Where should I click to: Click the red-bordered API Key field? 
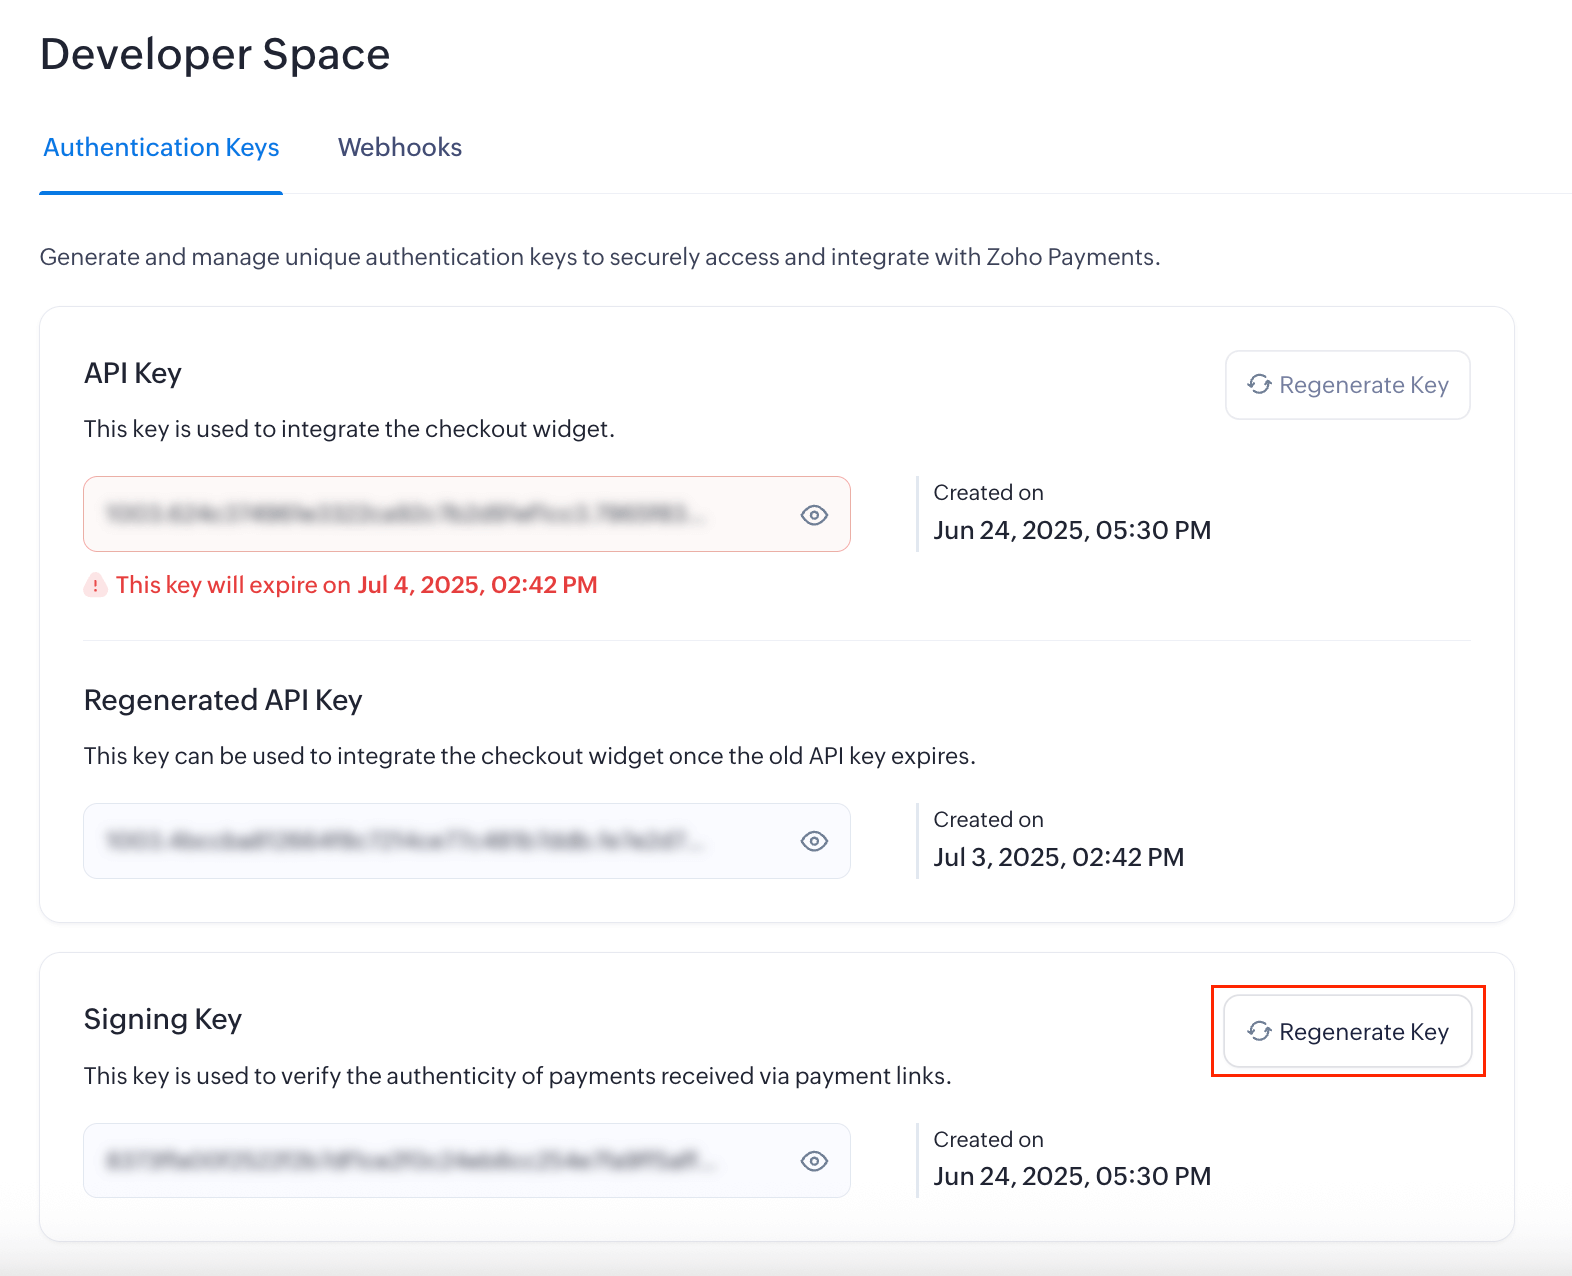tap(440, 514)
